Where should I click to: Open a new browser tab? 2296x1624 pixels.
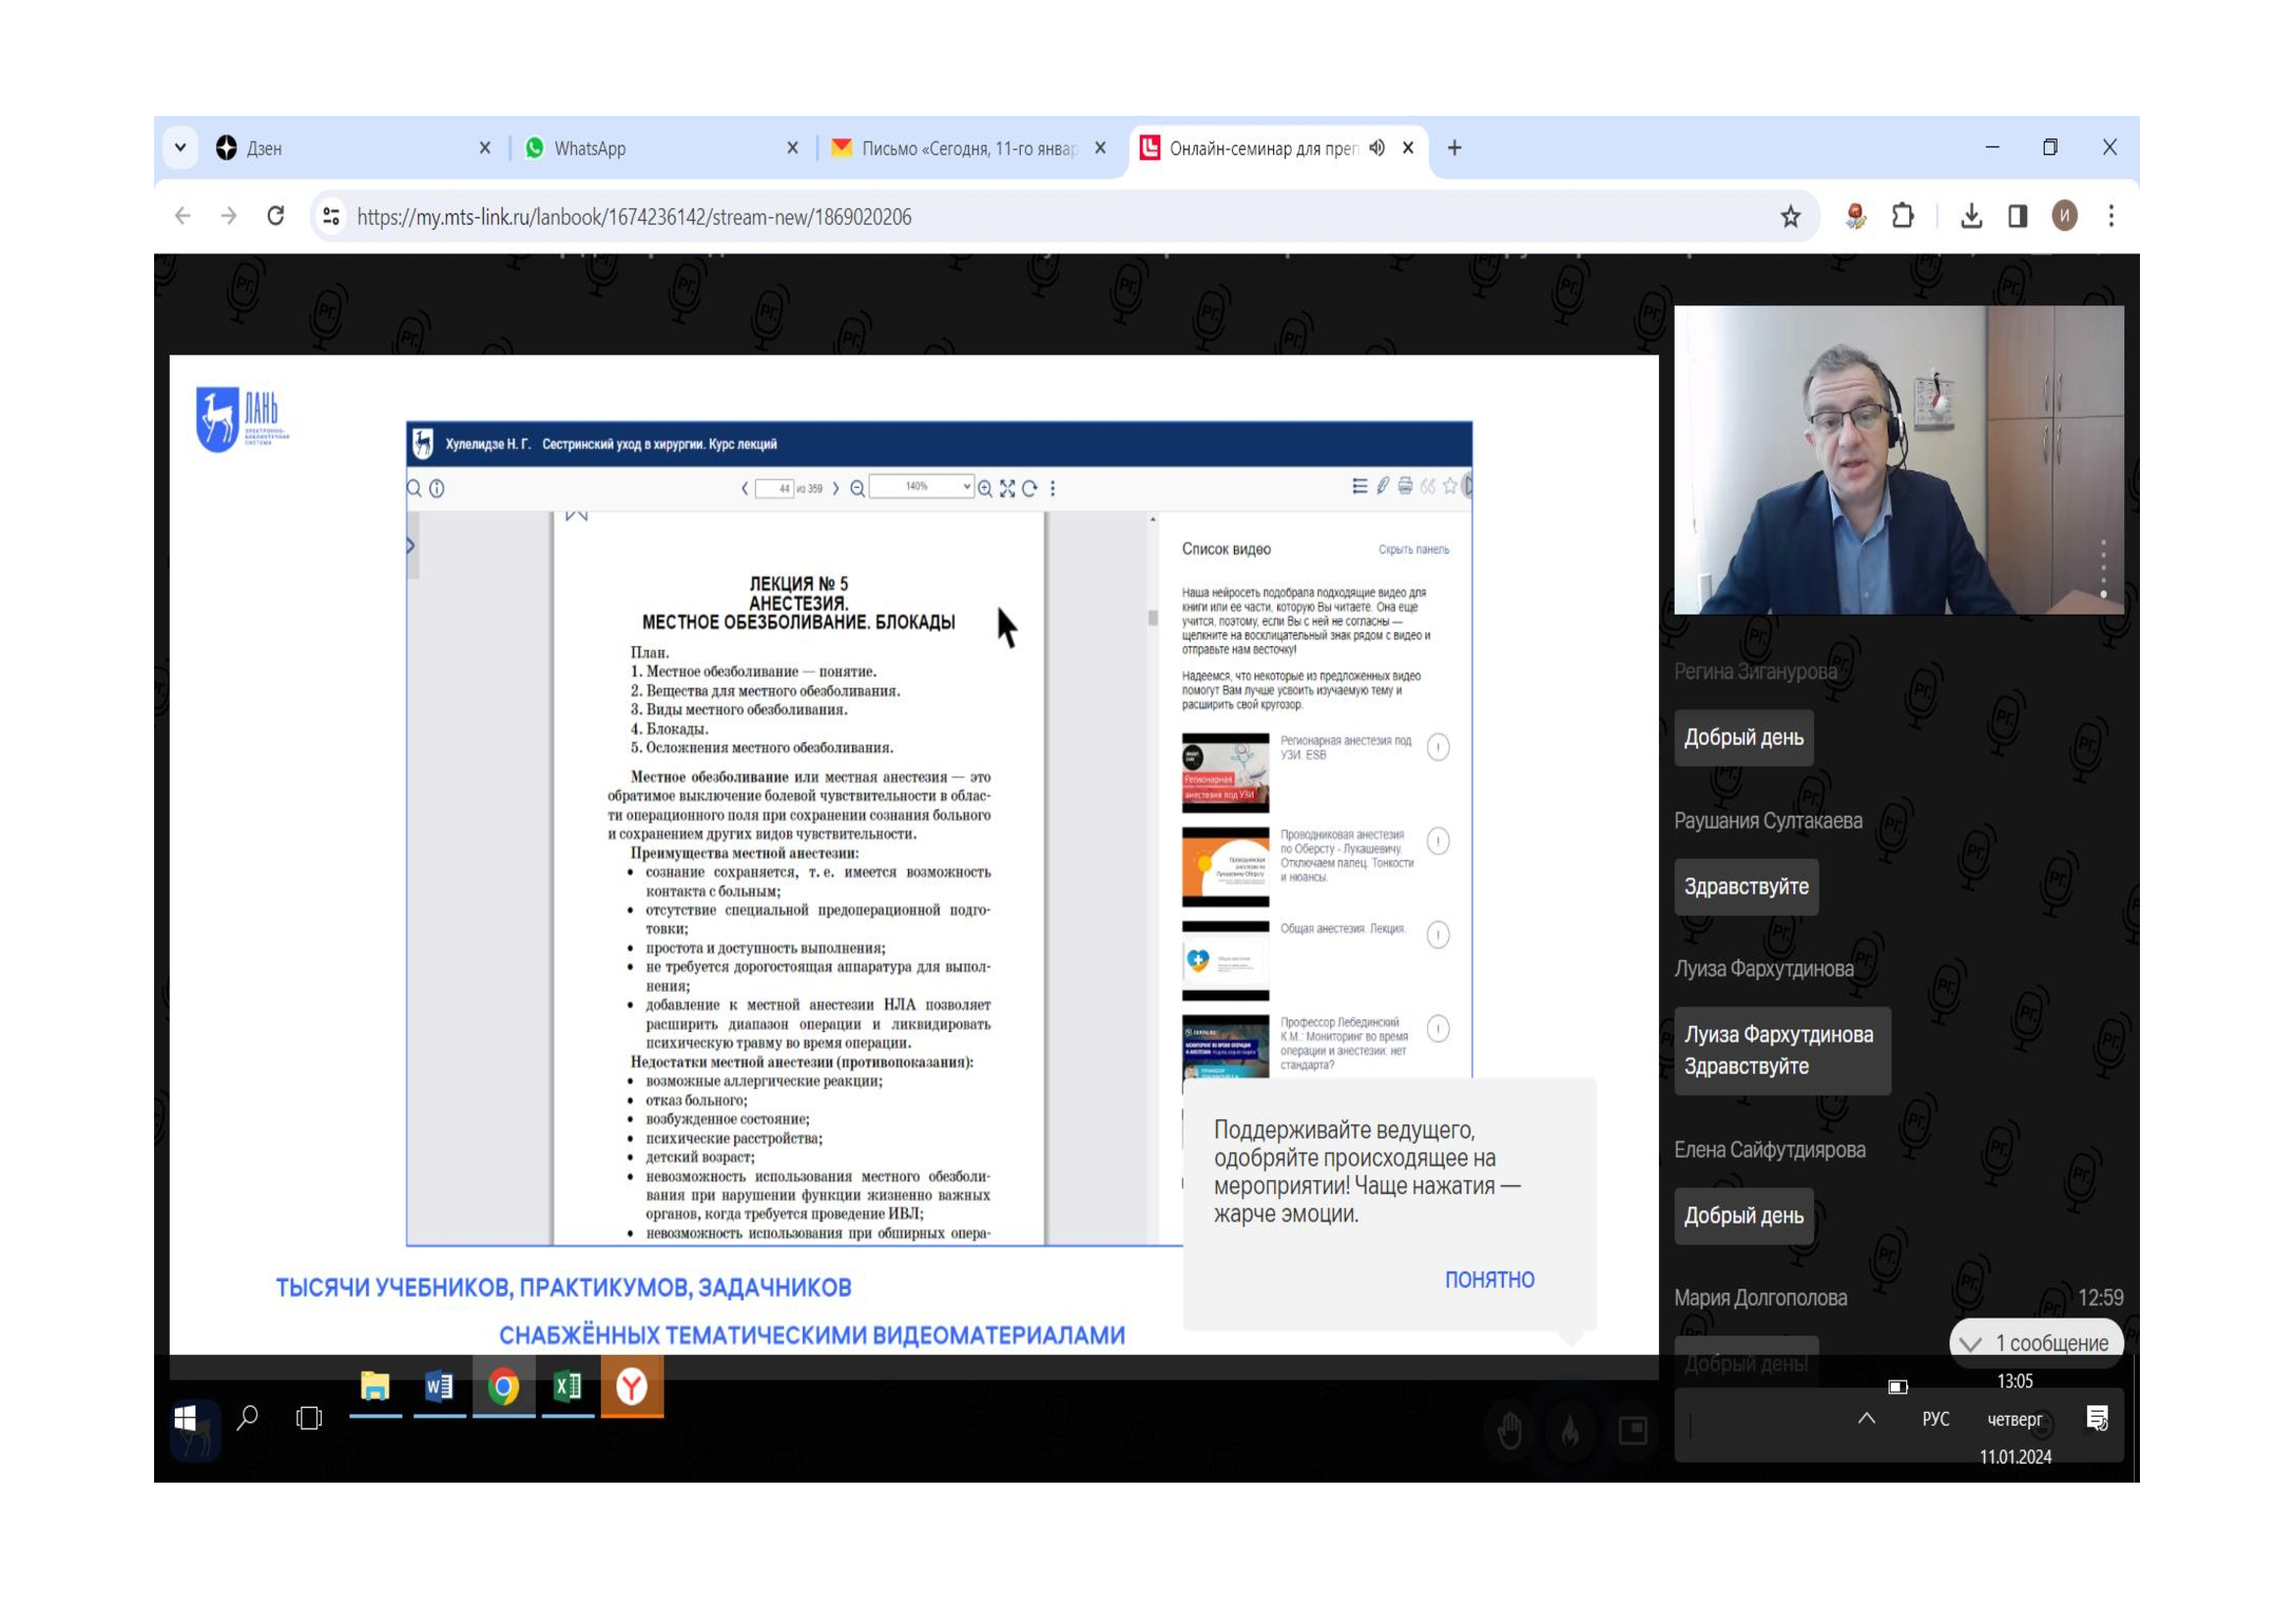point(1454,148)
